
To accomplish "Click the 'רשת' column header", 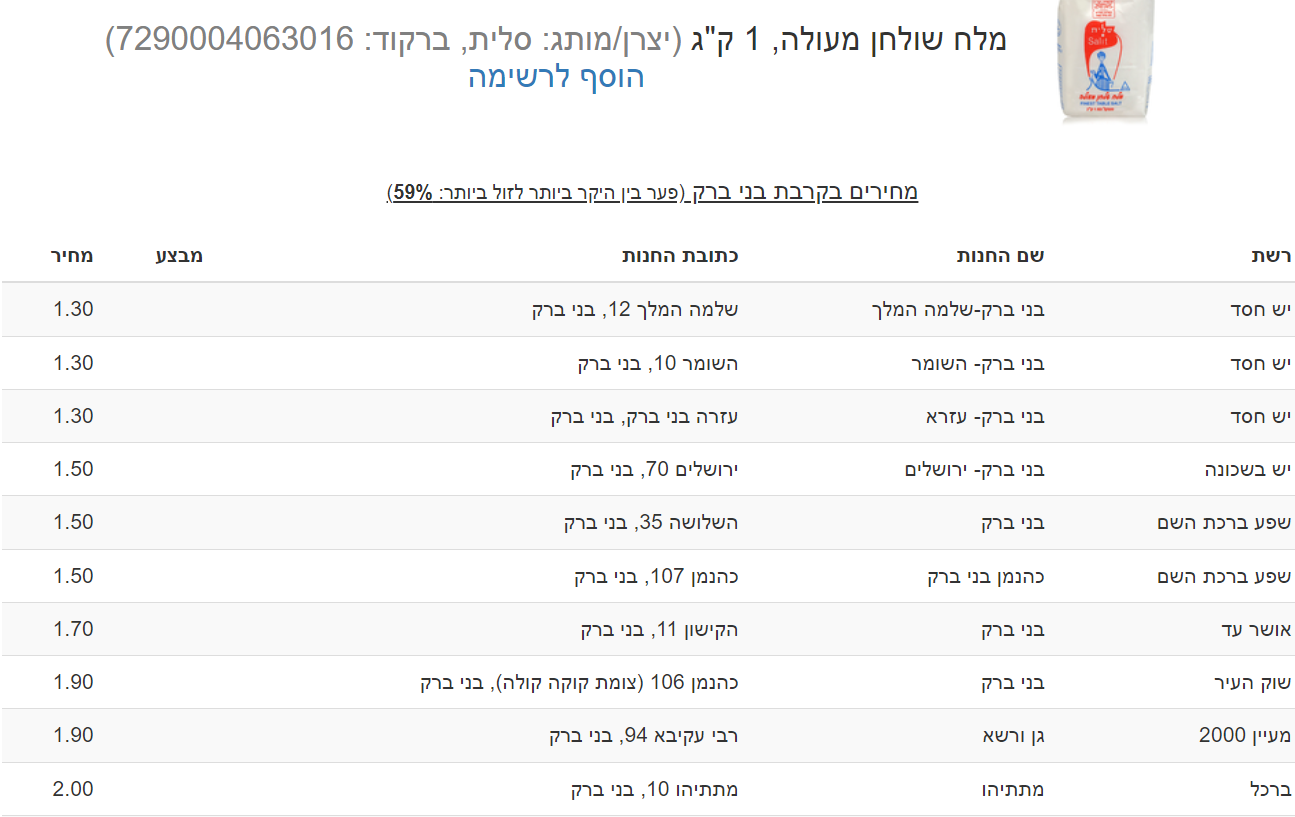I will coord(1272,255).
